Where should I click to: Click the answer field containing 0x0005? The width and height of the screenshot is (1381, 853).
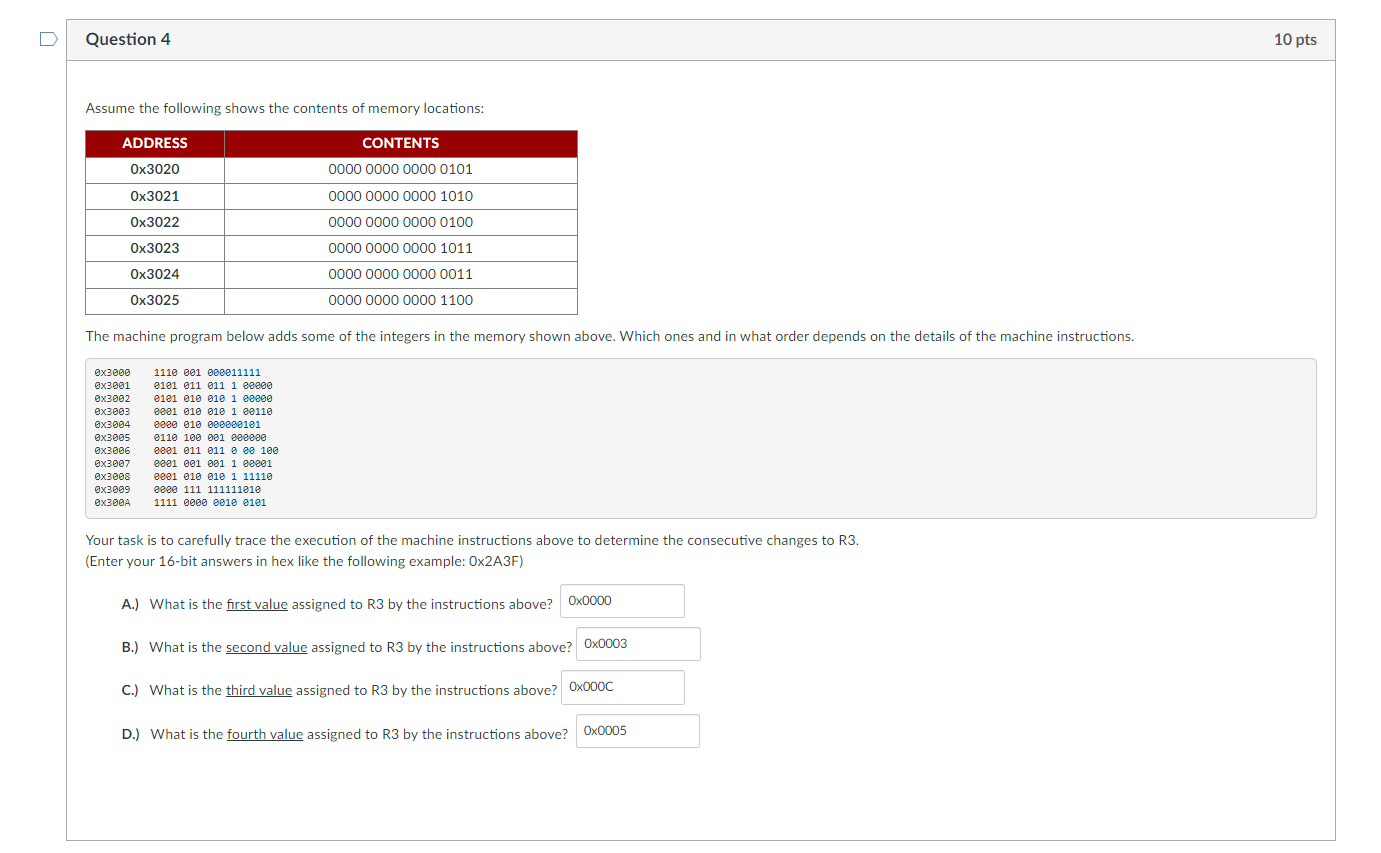[638, 731]
